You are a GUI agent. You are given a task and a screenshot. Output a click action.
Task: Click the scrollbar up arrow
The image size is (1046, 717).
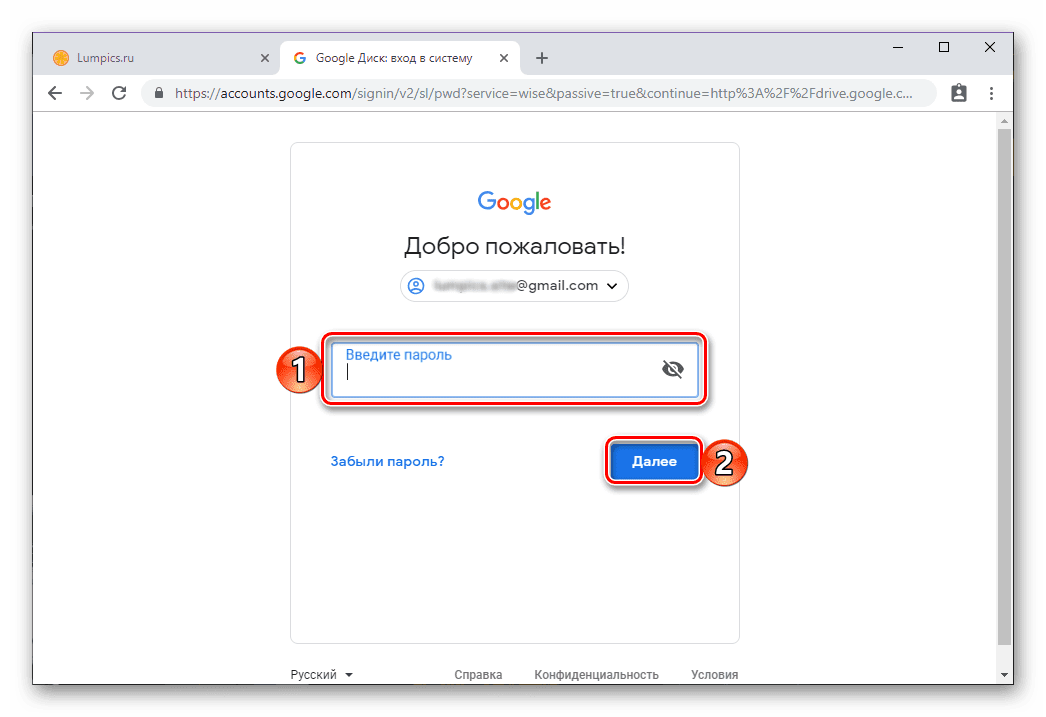coord(1004,121)
